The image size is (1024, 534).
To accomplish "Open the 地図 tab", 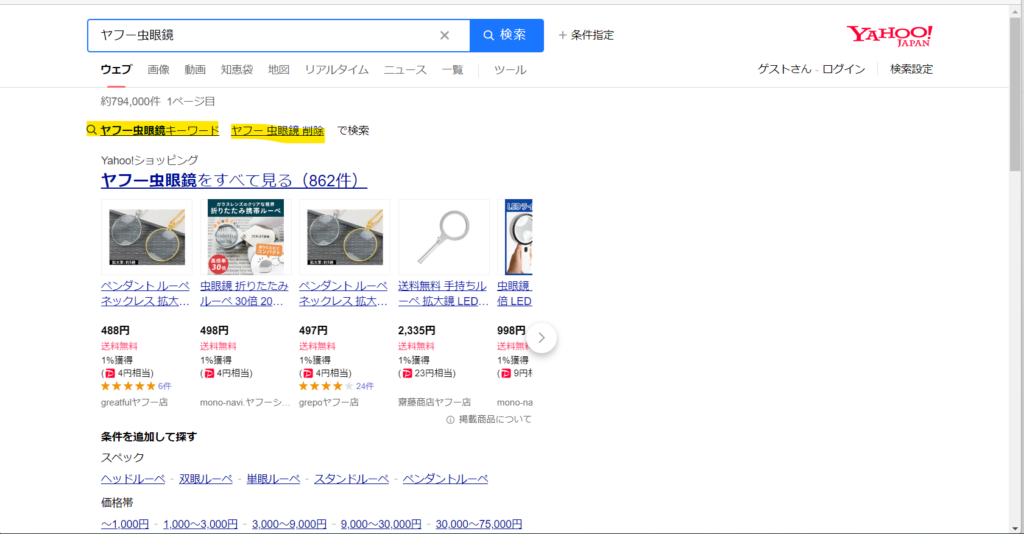I will (x=279, y=70).
